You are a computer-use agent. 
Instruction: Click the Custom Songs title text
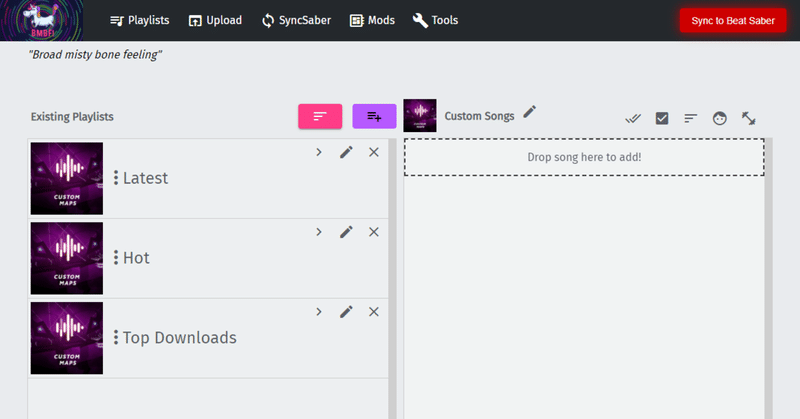coord(479,116)
